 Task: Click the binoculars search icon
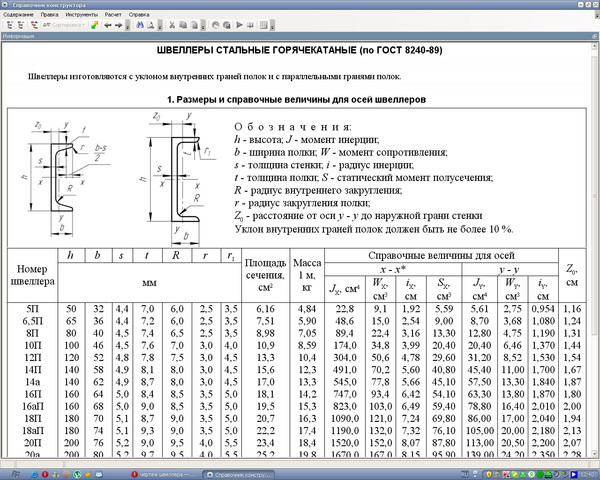(x=138, y=24)
